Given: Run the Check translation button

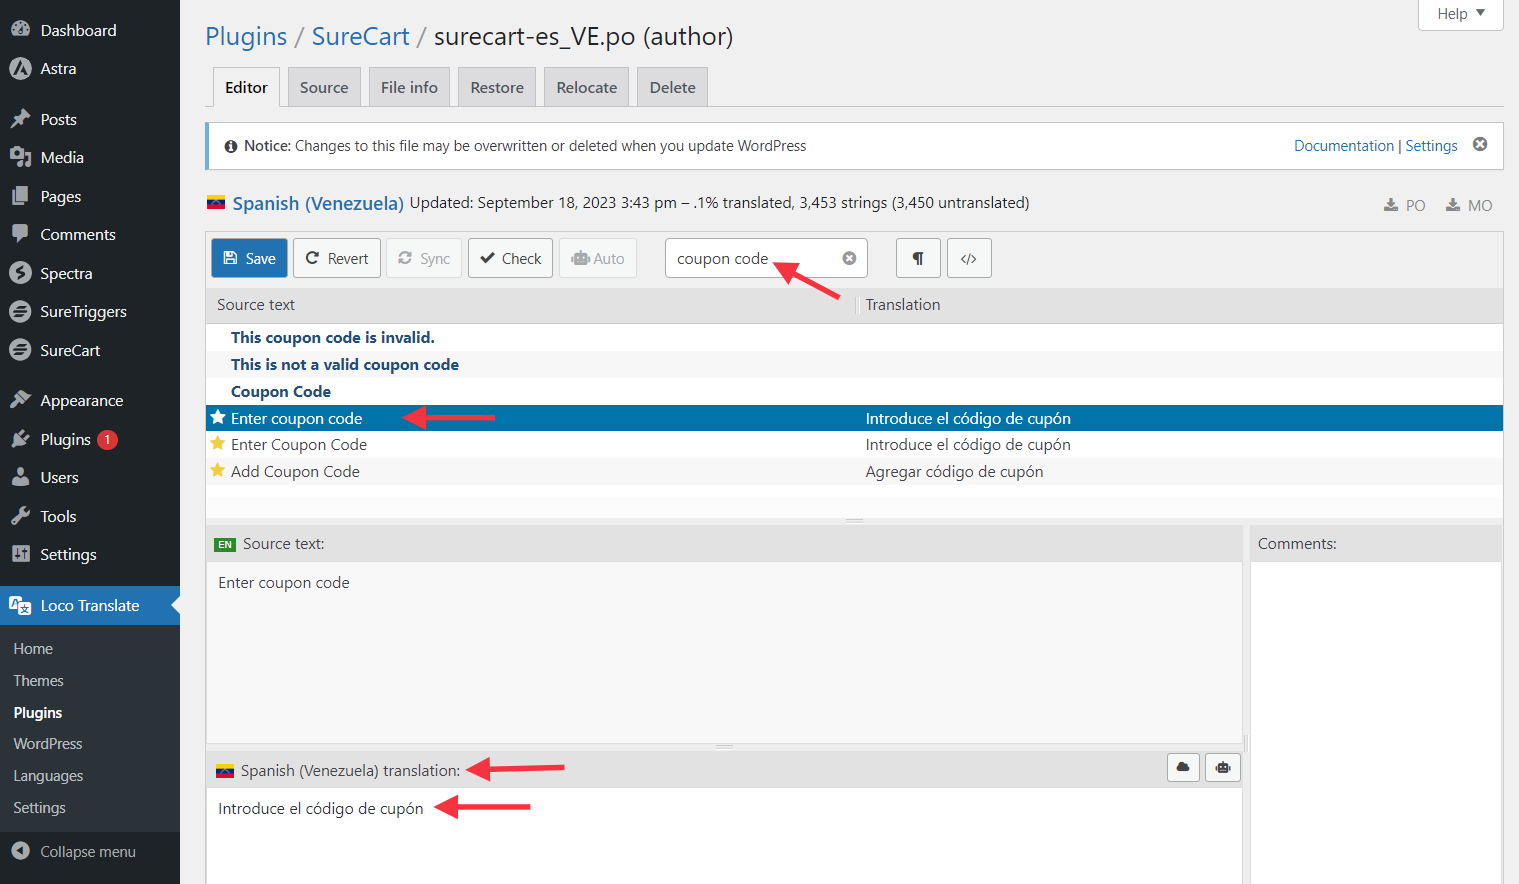Looking at the screenshot, I should coord(510,258).
